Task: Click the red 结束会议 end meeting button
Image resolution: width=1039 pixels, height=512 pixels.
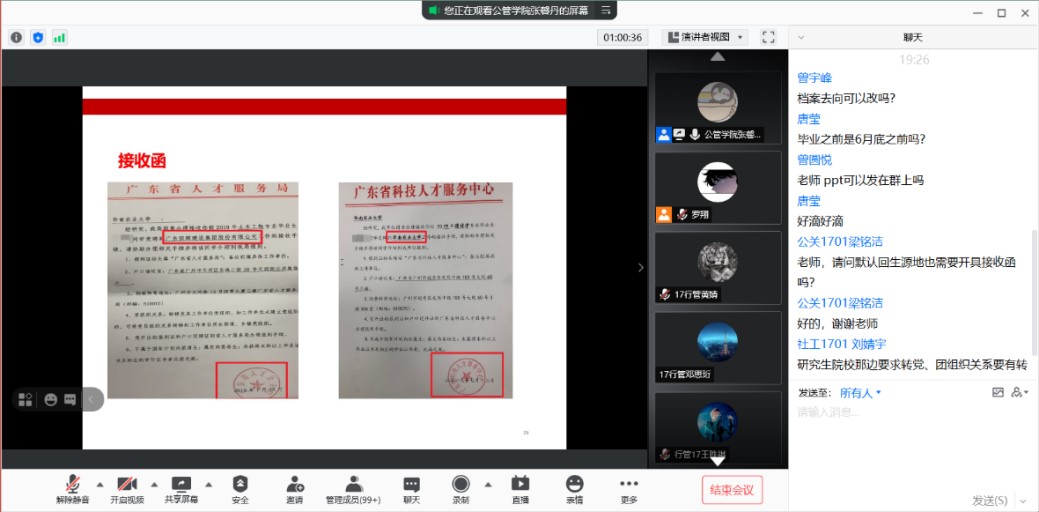Action: [732, 489]
